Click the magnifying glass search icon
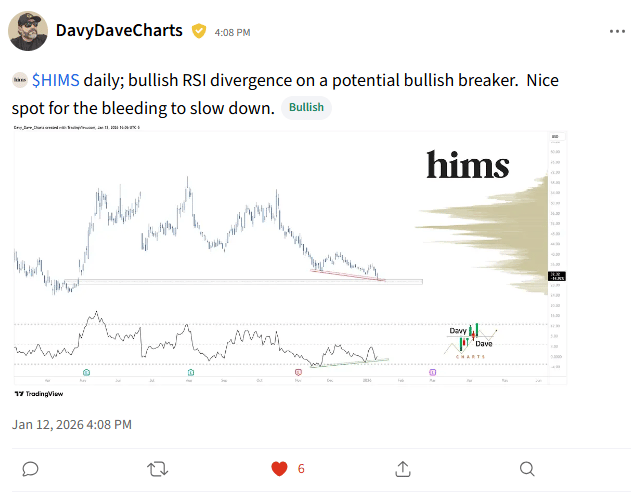The height and width of the screenshot is (497, 631). 527,469
